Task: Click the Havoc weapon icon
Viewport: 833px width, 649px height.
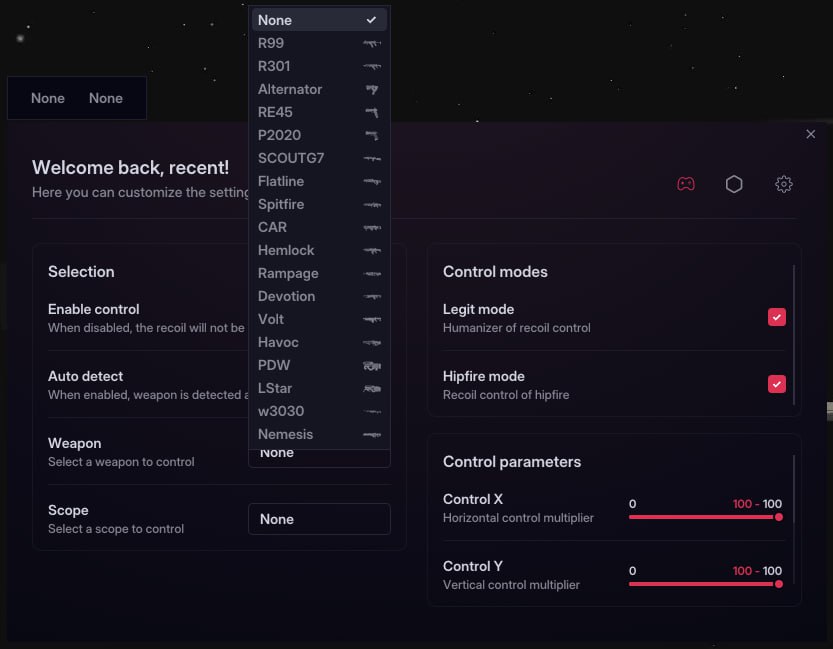Action: [x=371, y=342]
